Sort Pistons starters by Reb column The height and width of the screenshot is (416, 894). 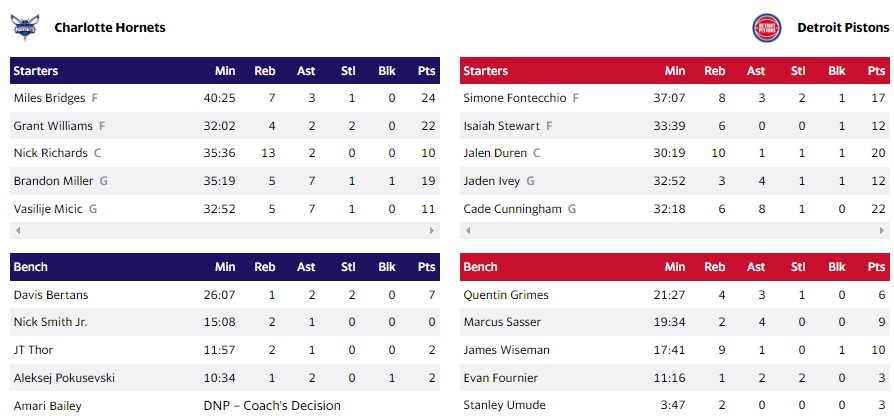tap(715, 71)
